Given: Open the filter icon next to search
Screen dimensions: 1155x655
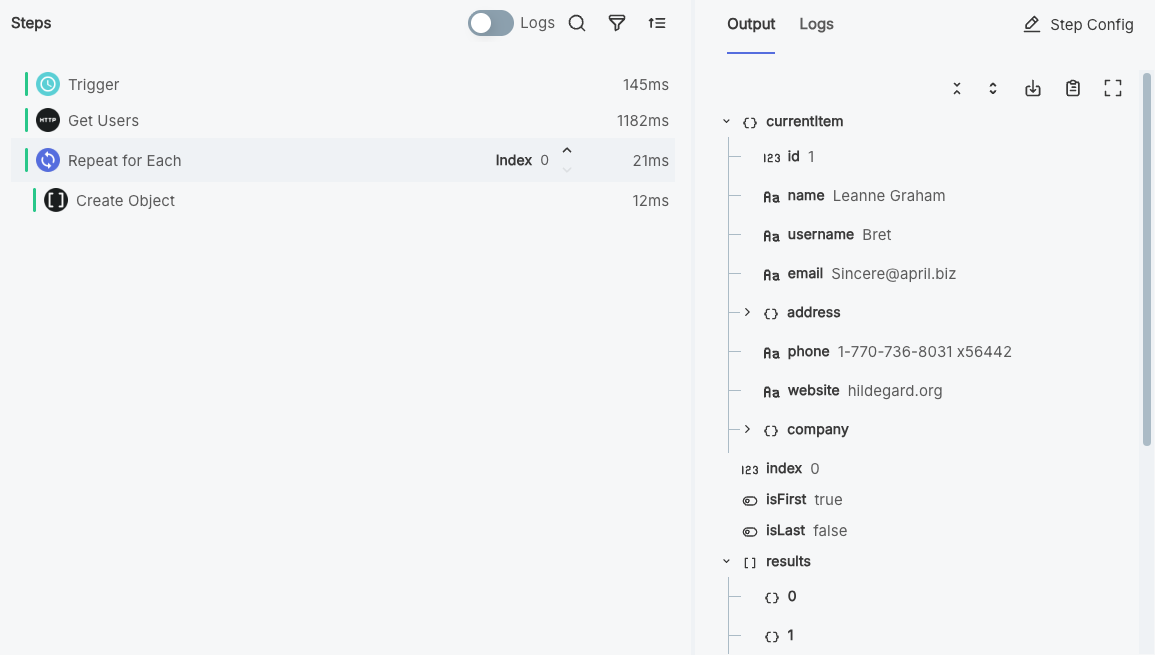Looking at the screenshot, I should [x=617, y=22].
